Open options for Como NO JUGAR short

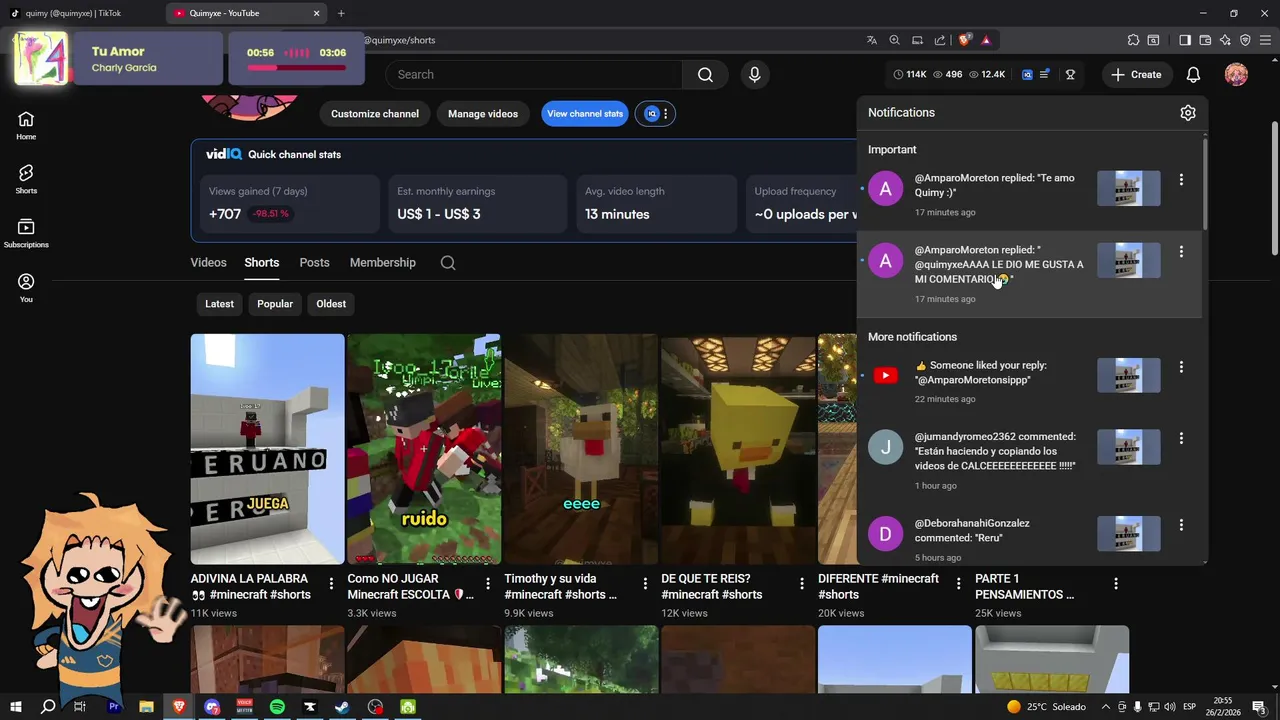[488, 583]
